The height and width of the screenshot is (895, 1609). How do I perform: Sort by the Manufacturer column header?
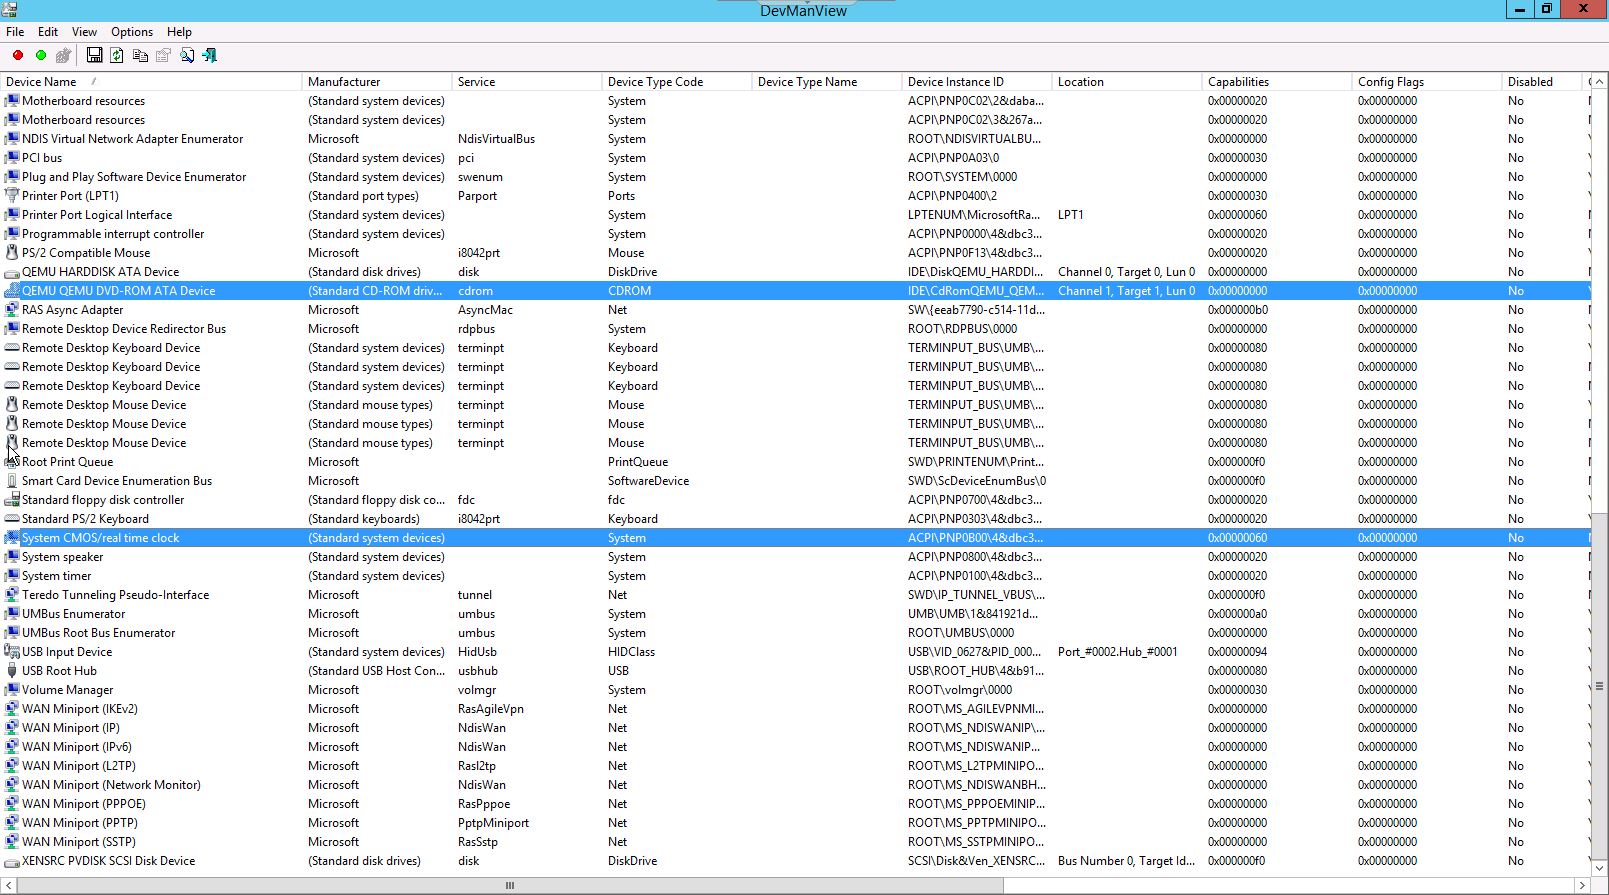[x=376, y=82]
